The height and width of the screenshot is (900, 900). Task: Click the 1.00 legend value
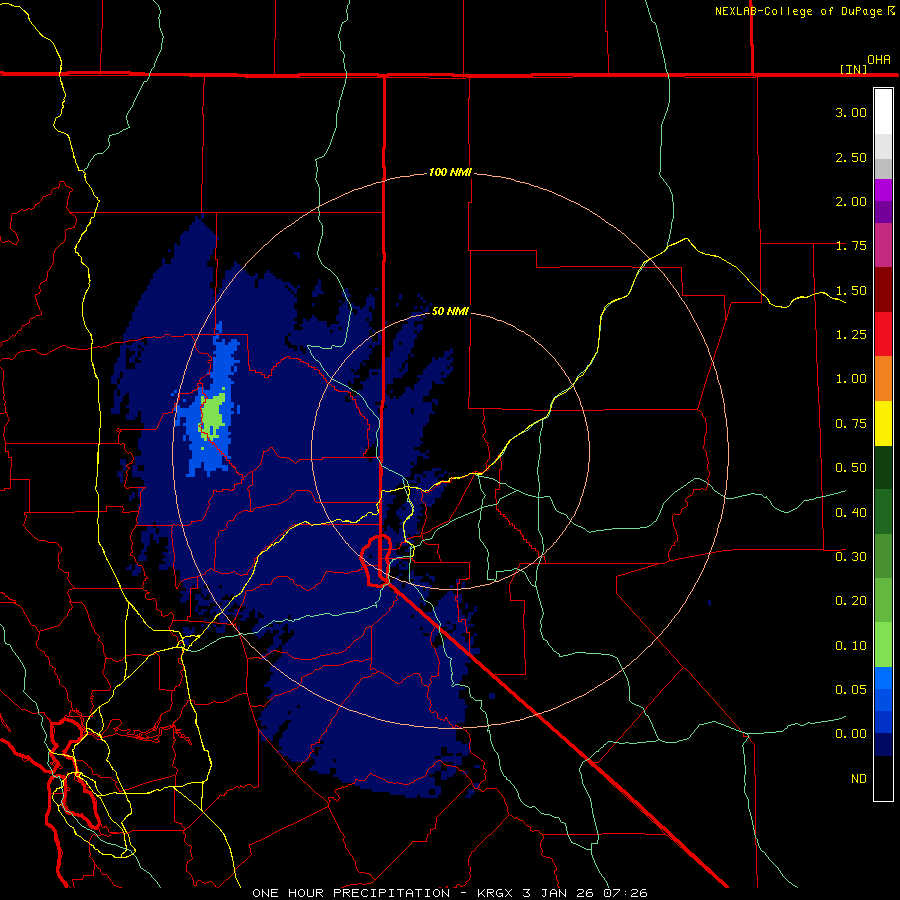(x=851, y=379)
